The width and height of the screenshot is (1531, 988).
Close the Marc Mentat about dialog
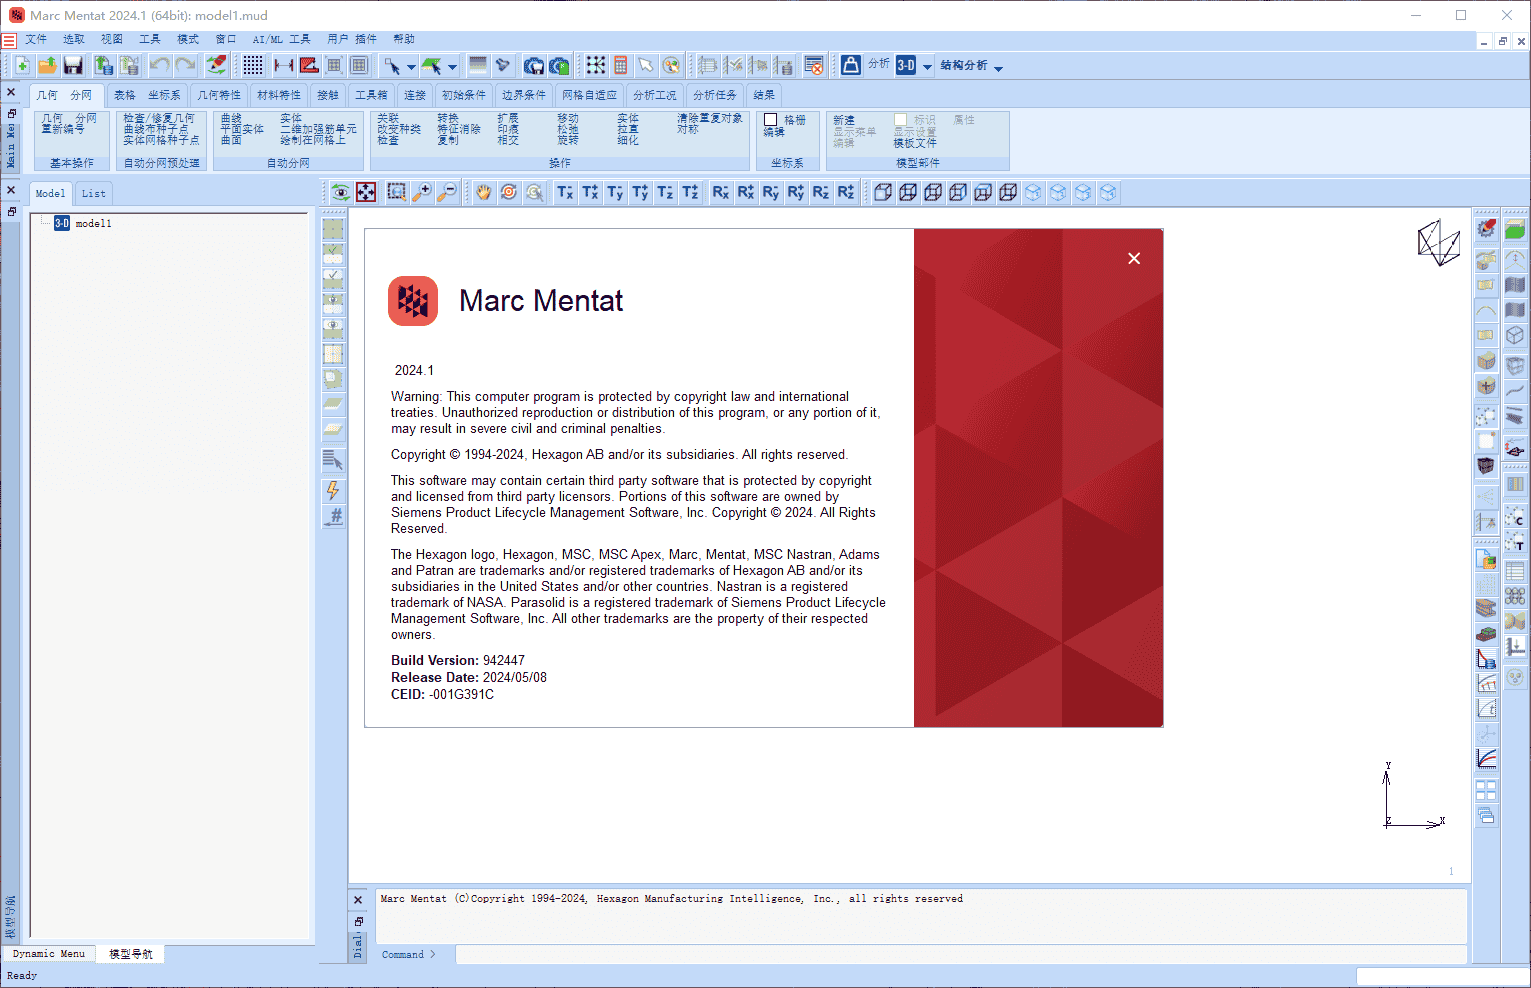click(1134, 258)
